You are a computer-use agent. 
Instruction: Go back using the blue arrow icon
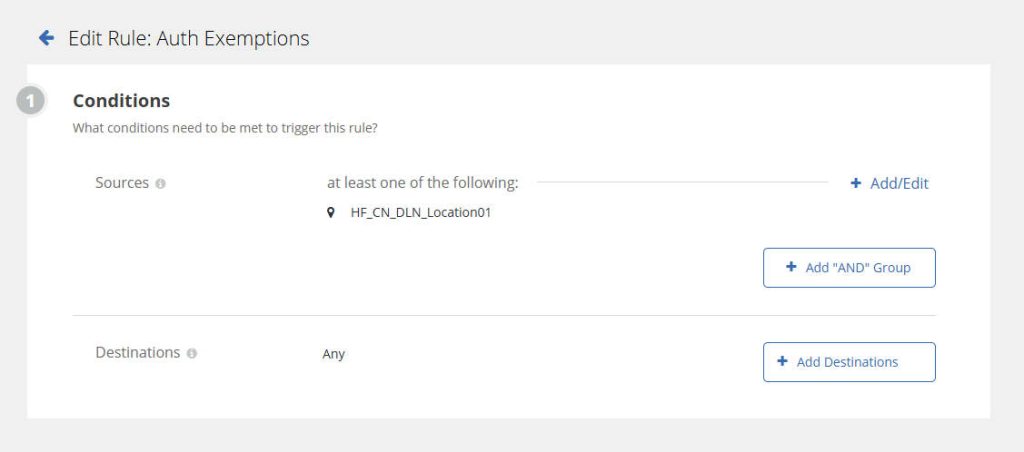point(46,38)
